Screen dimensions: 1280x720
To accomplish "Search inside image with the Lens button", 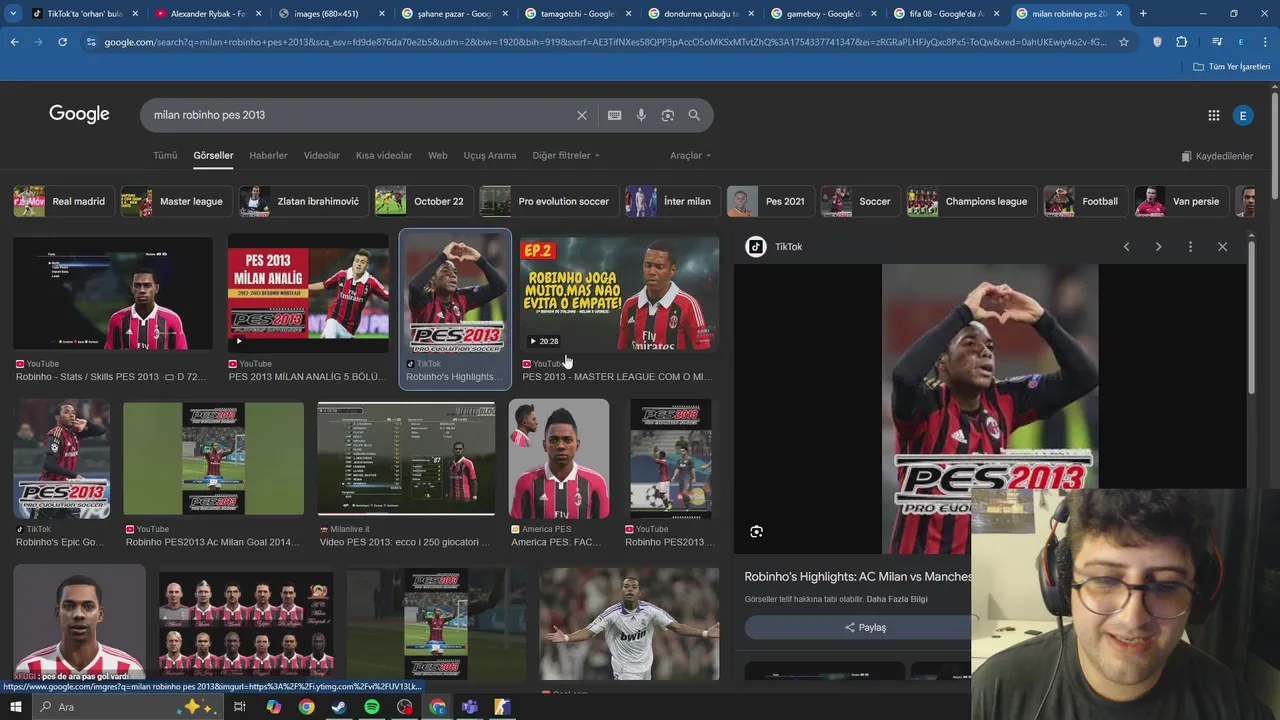I will [756, 532].
